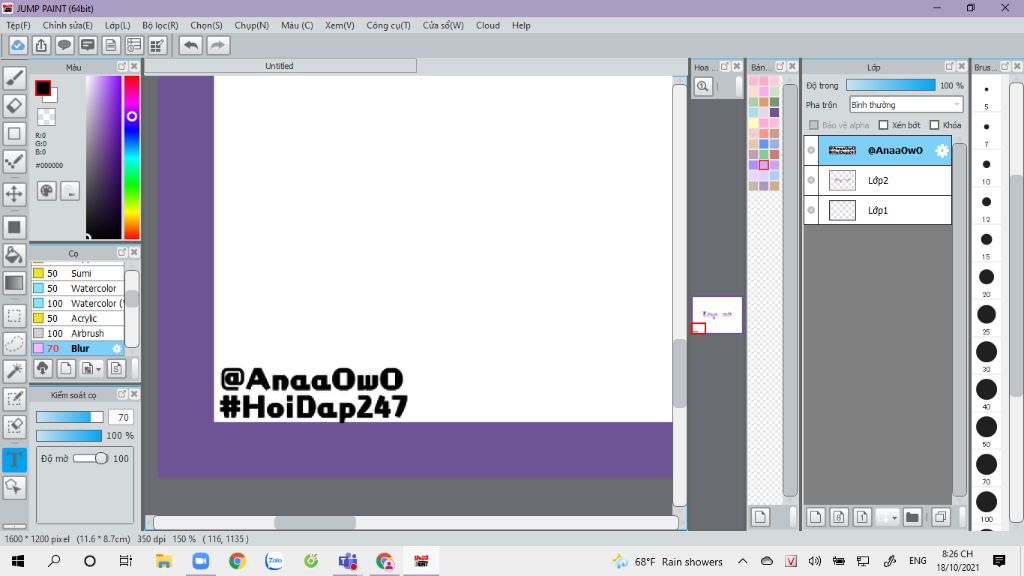
Task: Click the cloud sync toolbar icon
Action: click(18, 45)
